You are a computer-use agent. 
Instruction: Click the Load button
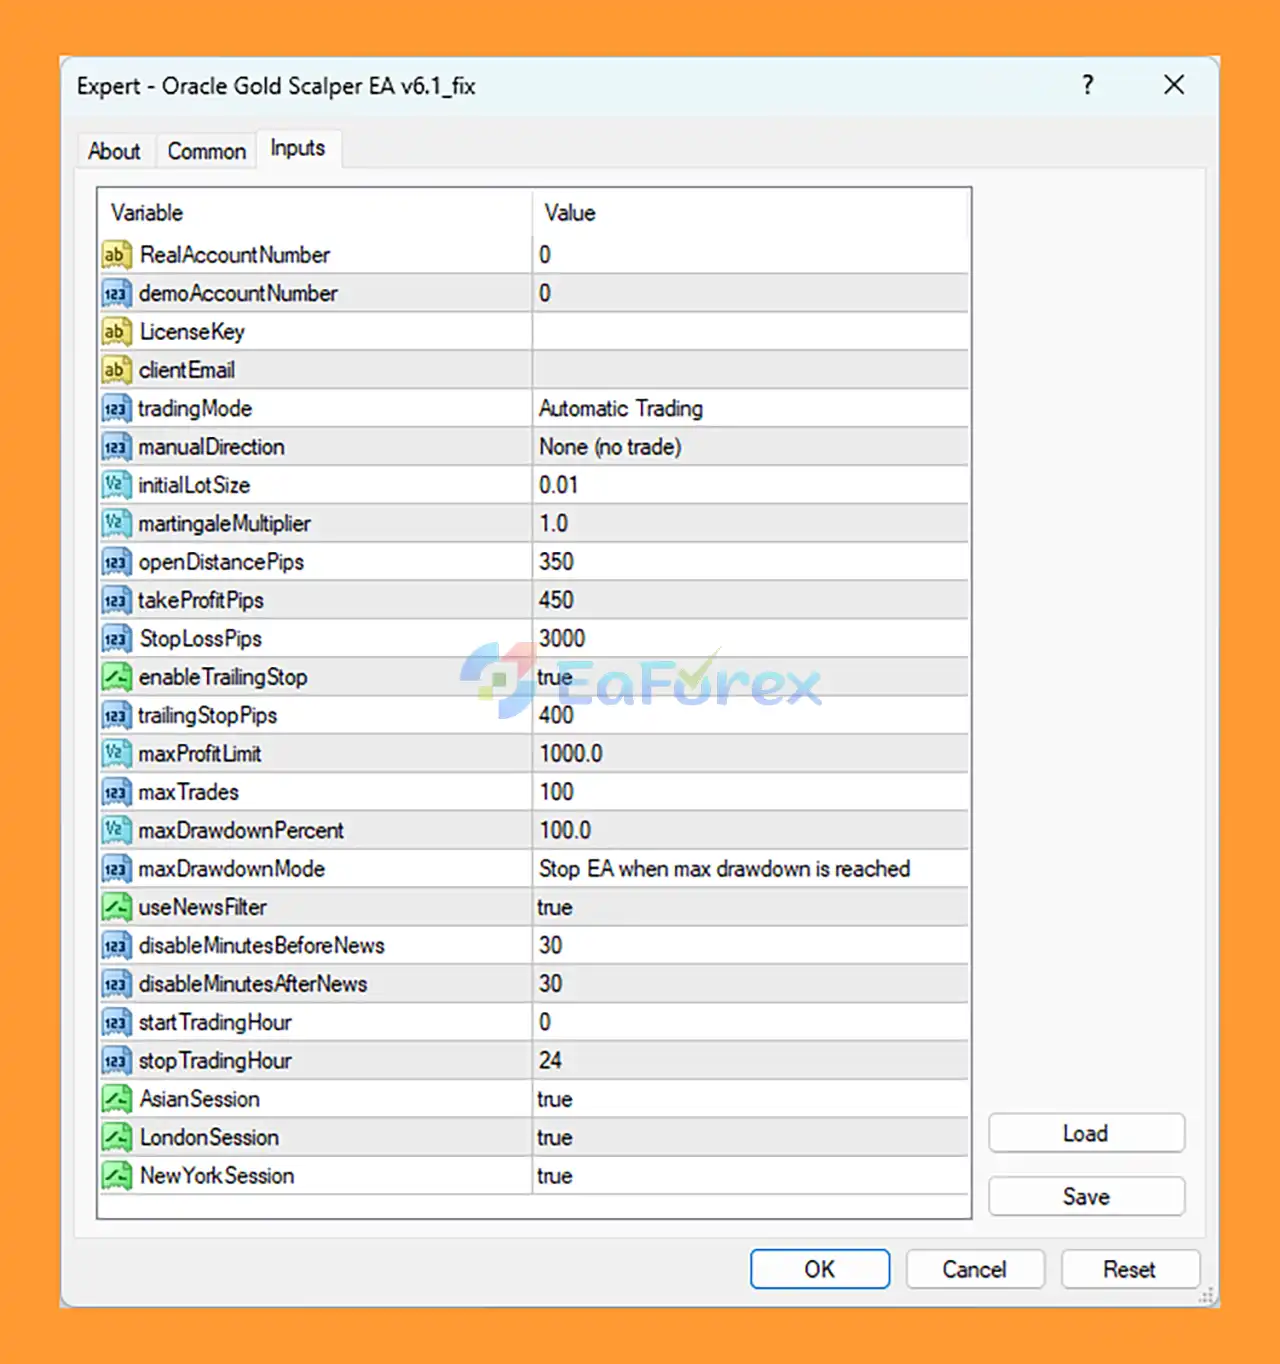click(x=1086, y=1133)
